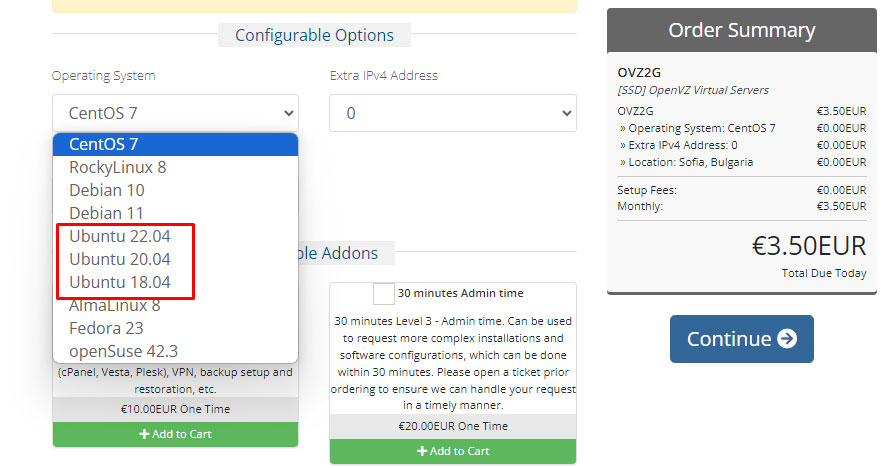Click the Setup Fees row in summary
The width and height of the screenshot is (892, 468).
(x=742, y=190)
